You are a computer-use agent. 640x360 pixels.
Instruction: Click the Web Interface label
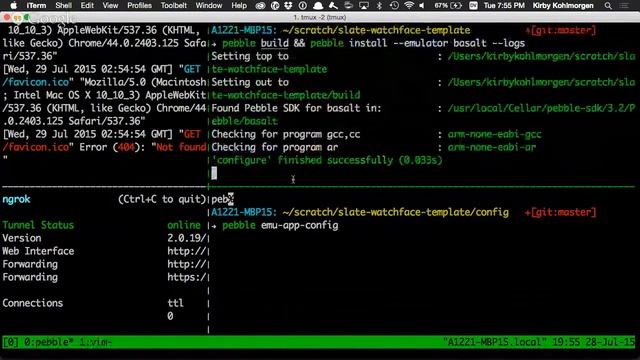[38, 251]
